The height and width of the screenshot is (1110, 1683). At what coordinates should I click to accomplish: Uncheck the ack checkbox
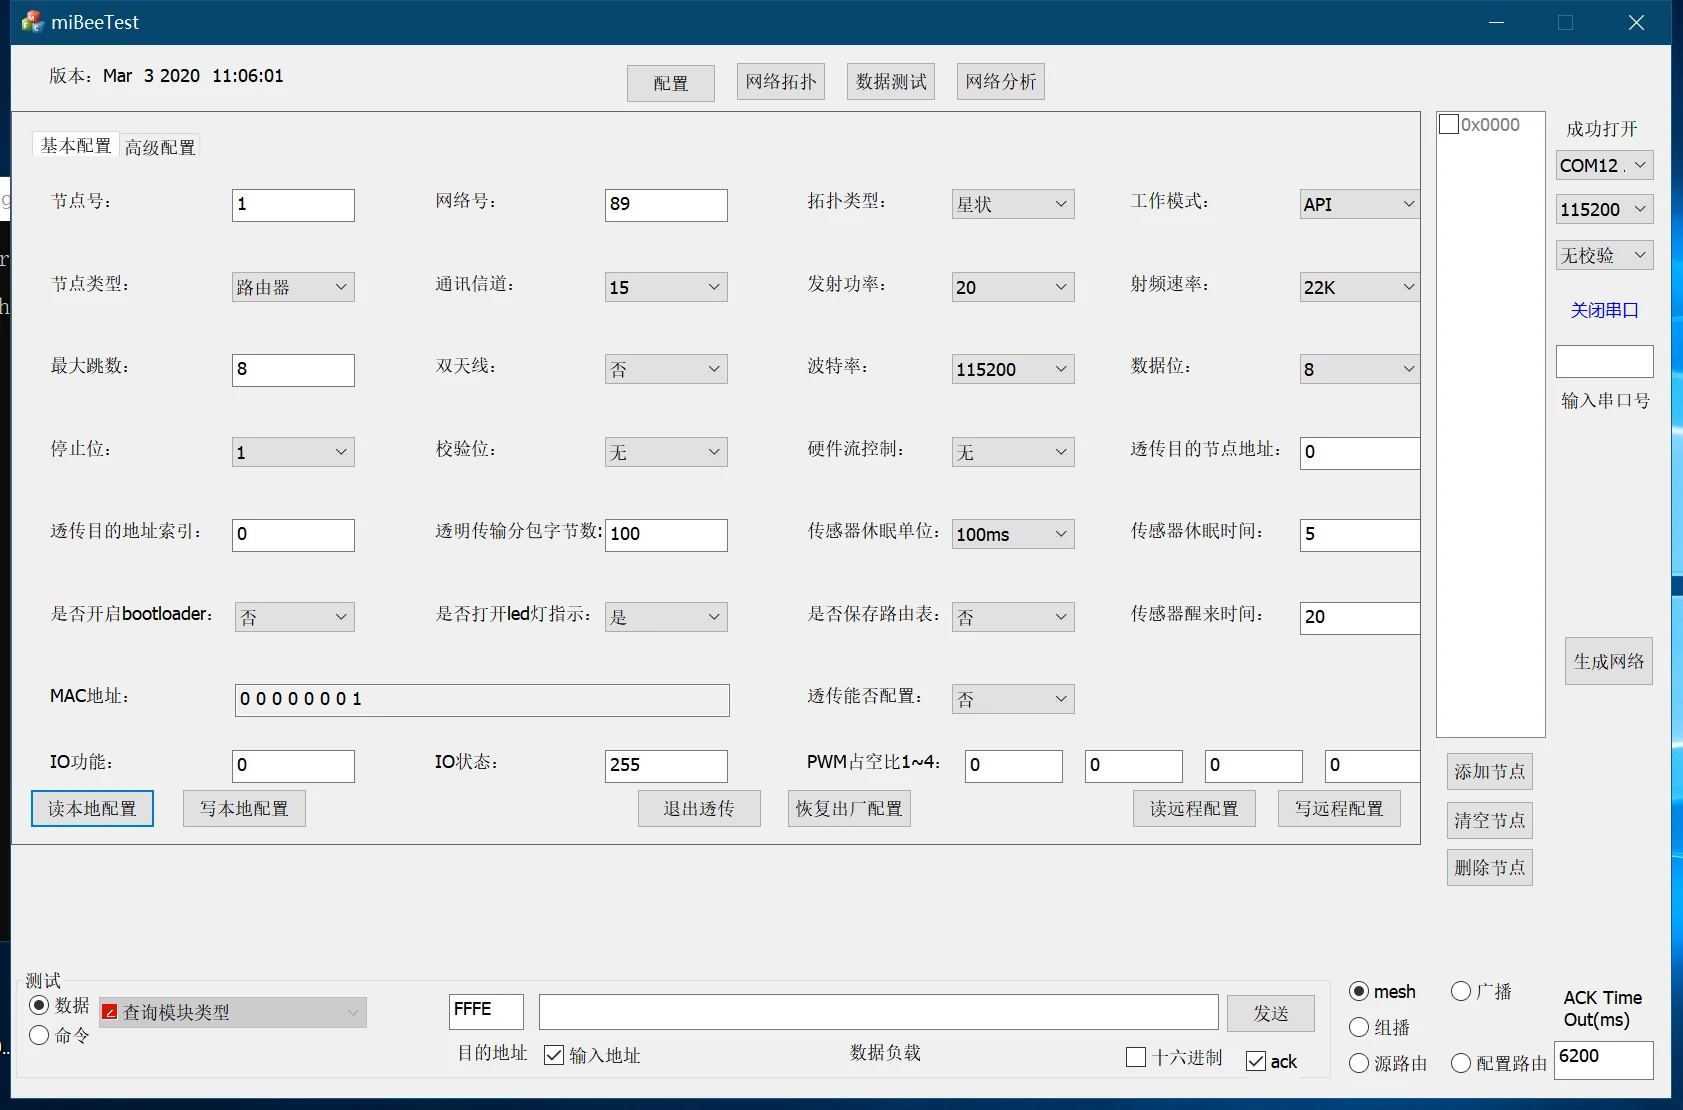click(1256, 1061)
